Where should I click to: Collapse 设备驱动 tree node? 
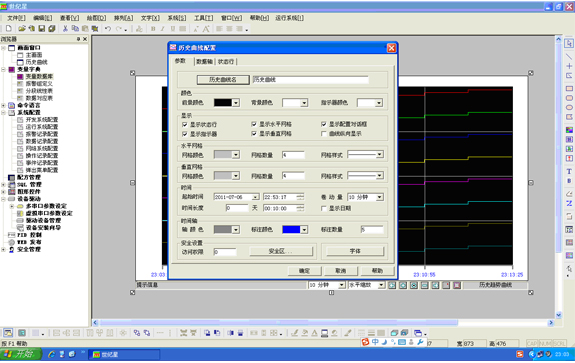(3, 199)
